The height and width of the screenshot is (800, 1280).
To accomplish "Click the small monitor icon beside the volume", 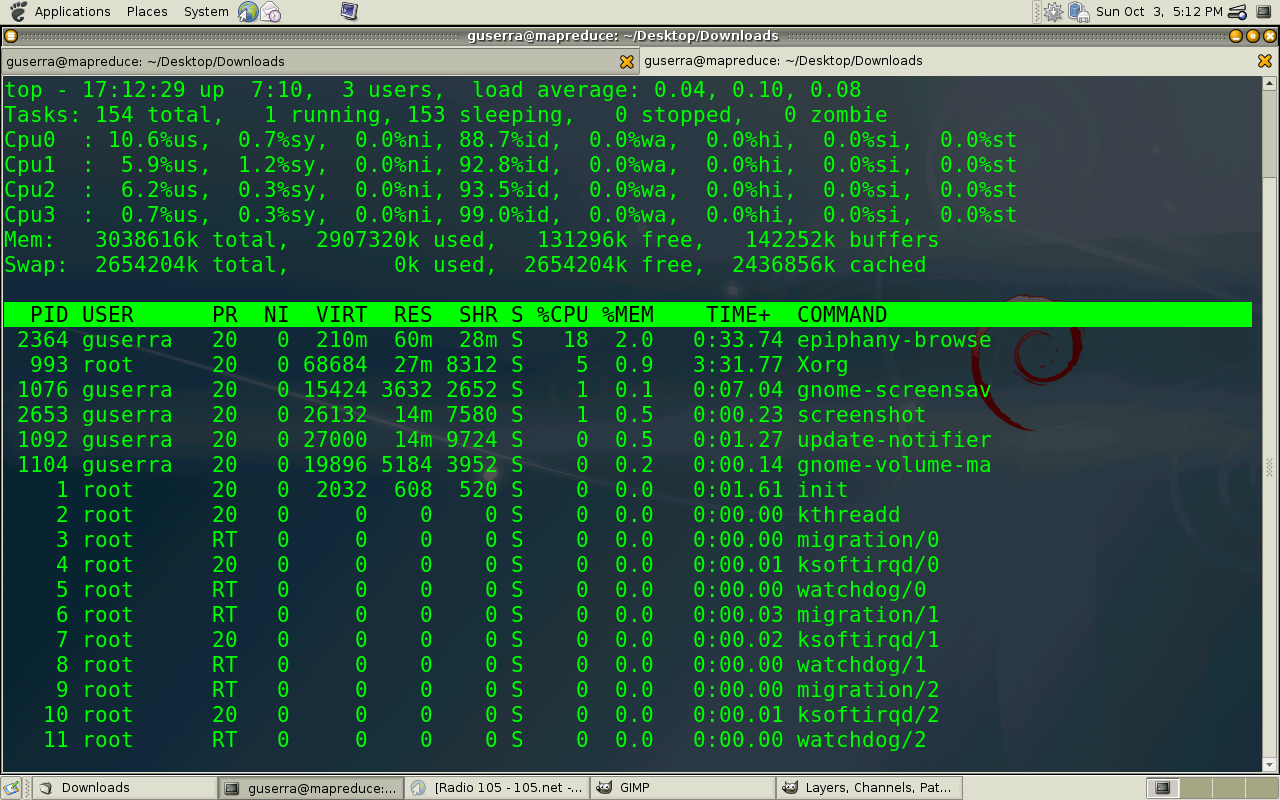I will [x=1265, y=12].
